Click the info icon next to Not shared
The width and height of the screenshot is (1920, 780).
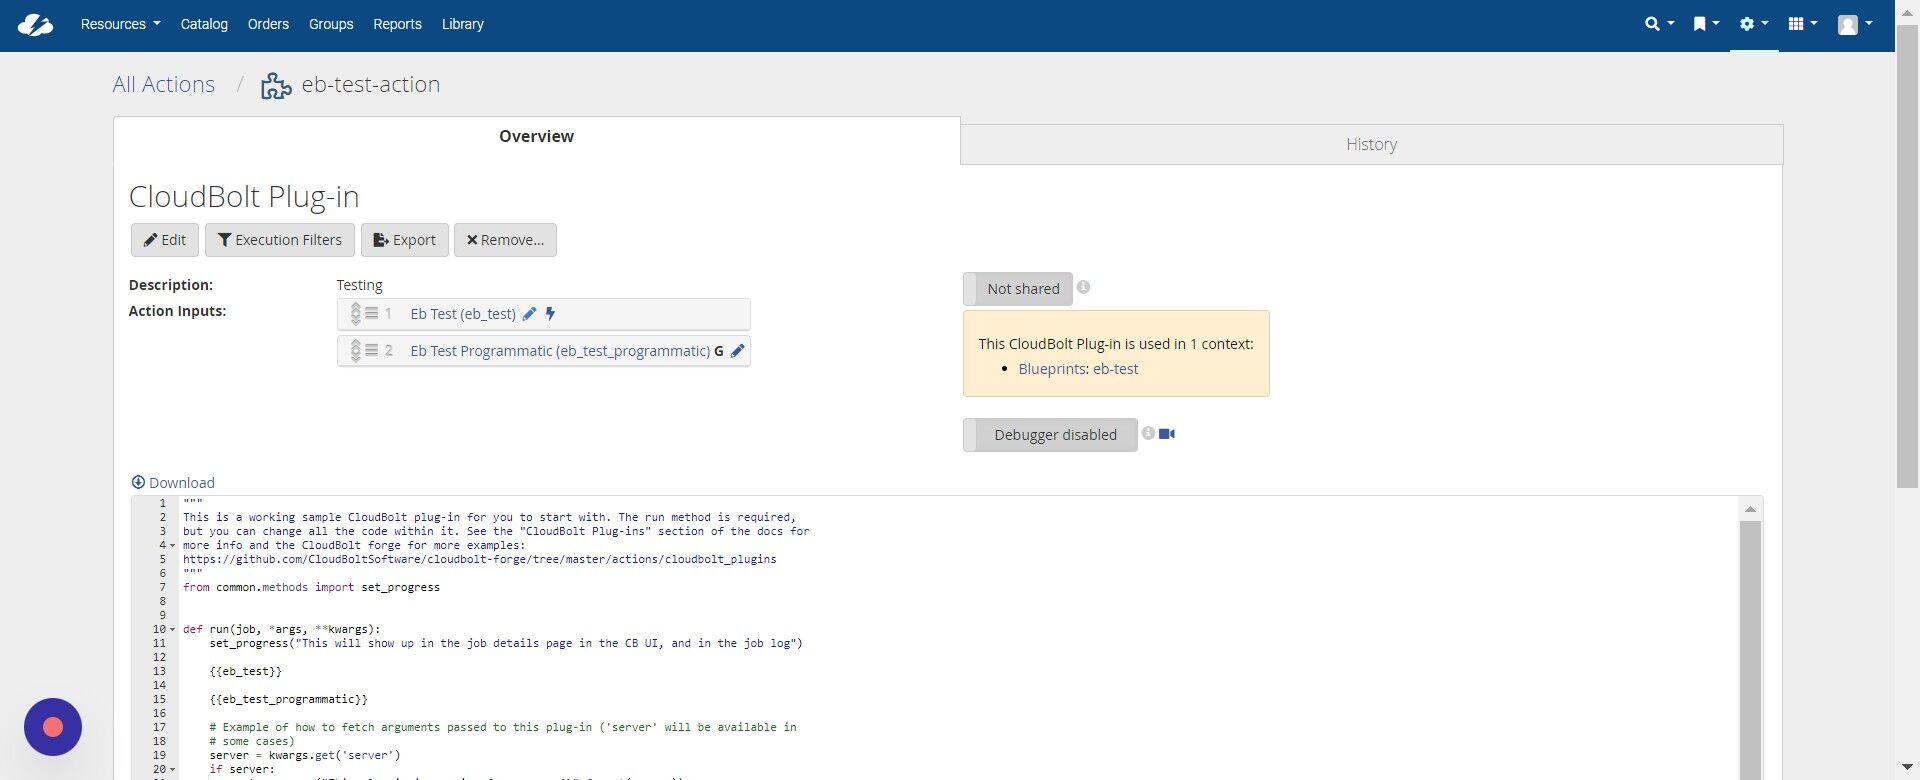click(1083, 287)
